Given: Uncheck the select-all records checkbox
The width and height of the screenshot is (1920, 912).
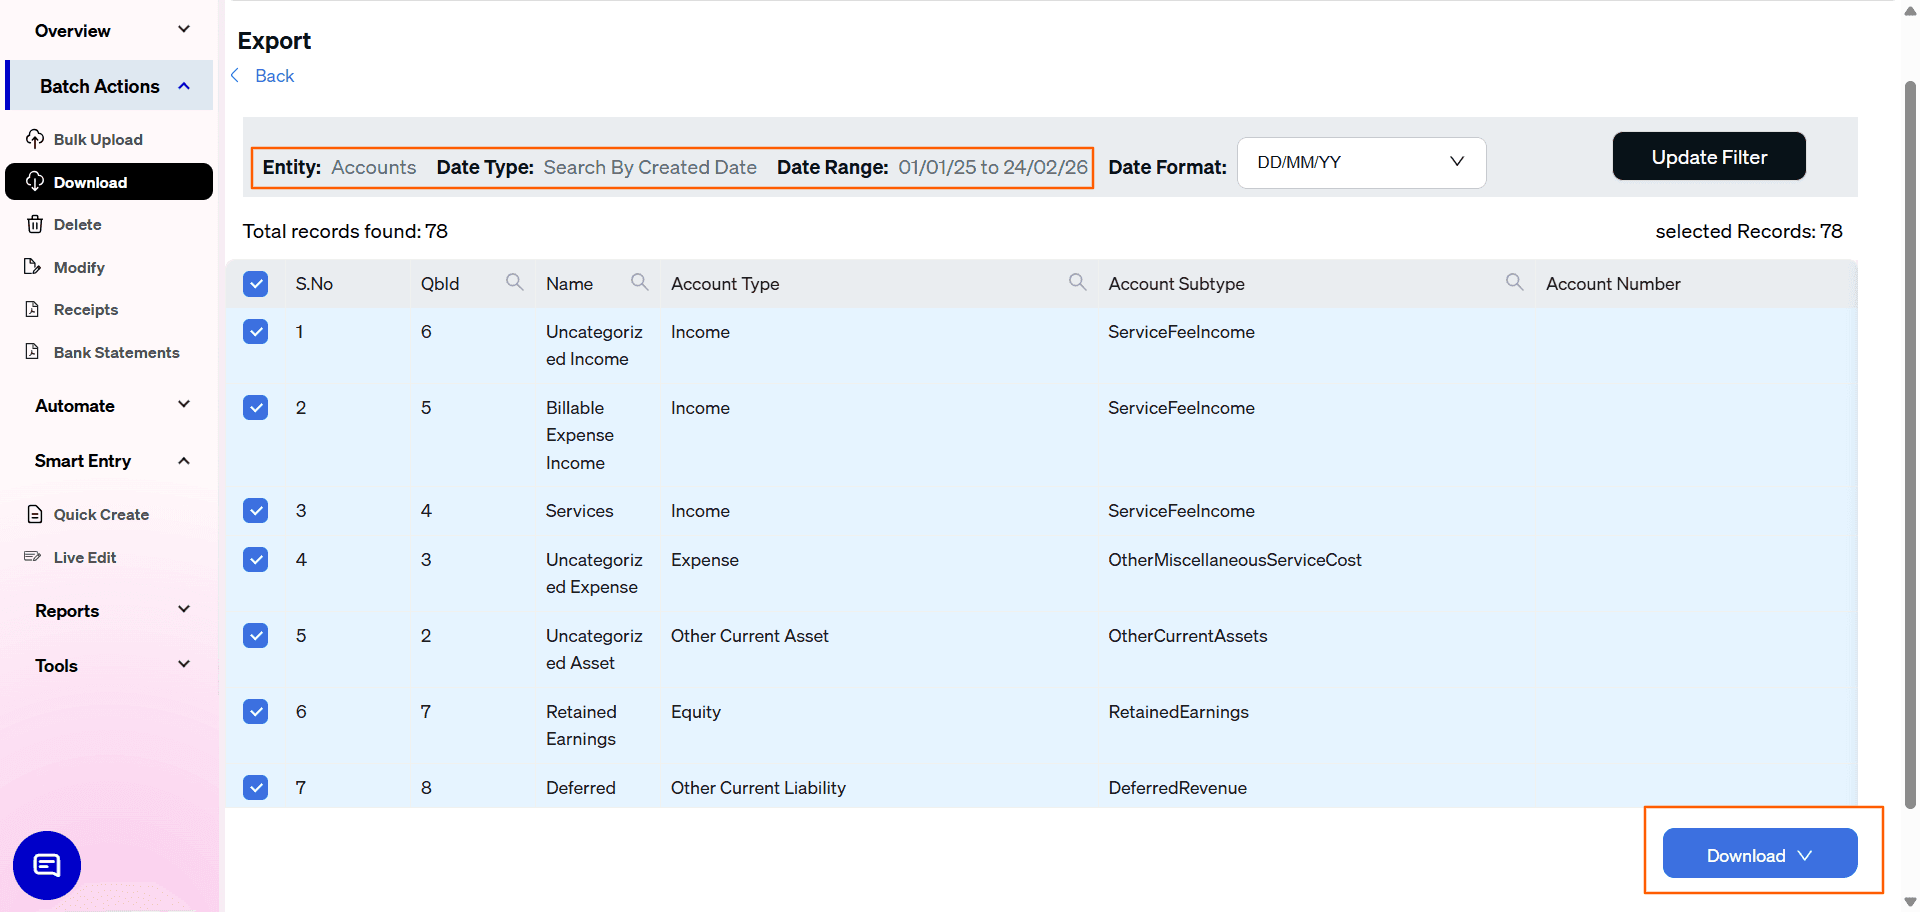Looking at the screenshot, I should [256, 284].
